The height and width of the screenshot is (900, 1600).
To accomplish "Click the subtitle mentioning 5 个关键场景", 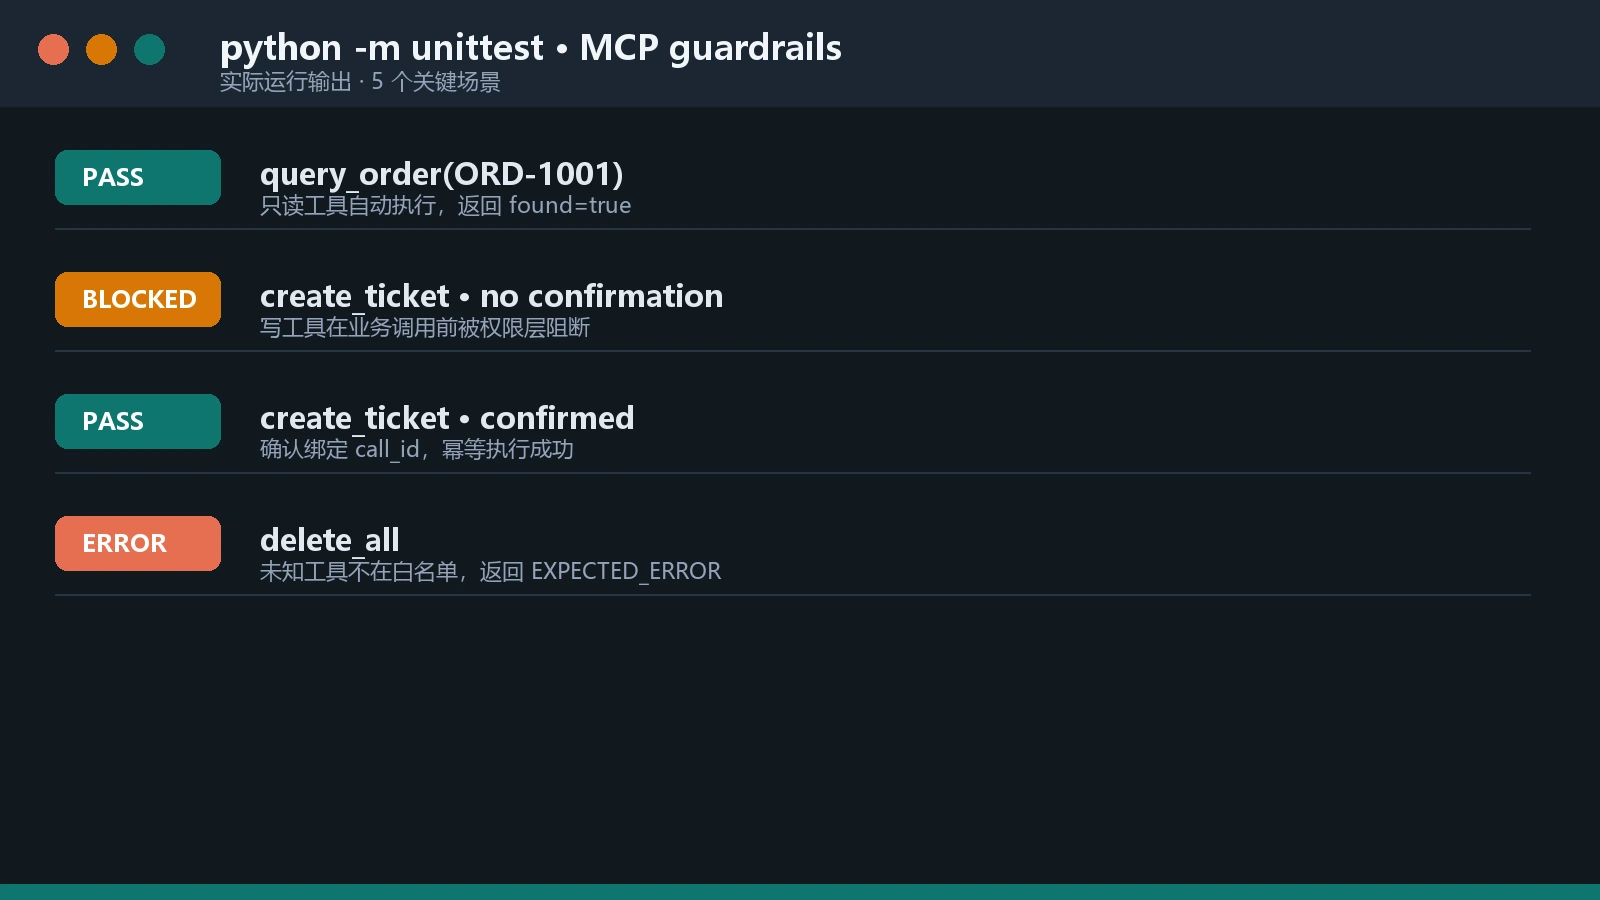I will tap(360, 82).
